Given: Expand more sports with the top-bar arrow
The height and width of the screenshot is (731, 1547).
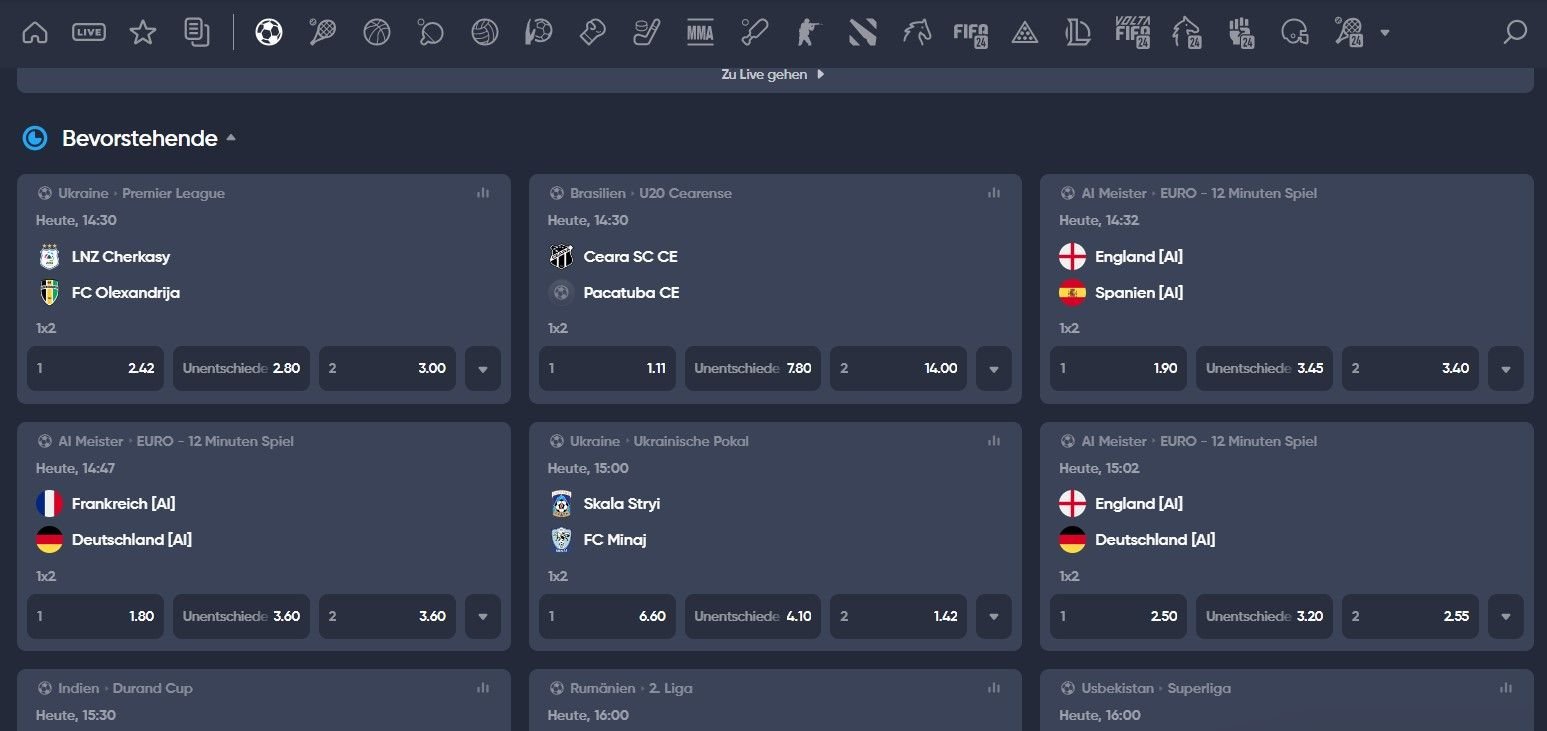Looking at the screenshot, I should coord(1385,33).
